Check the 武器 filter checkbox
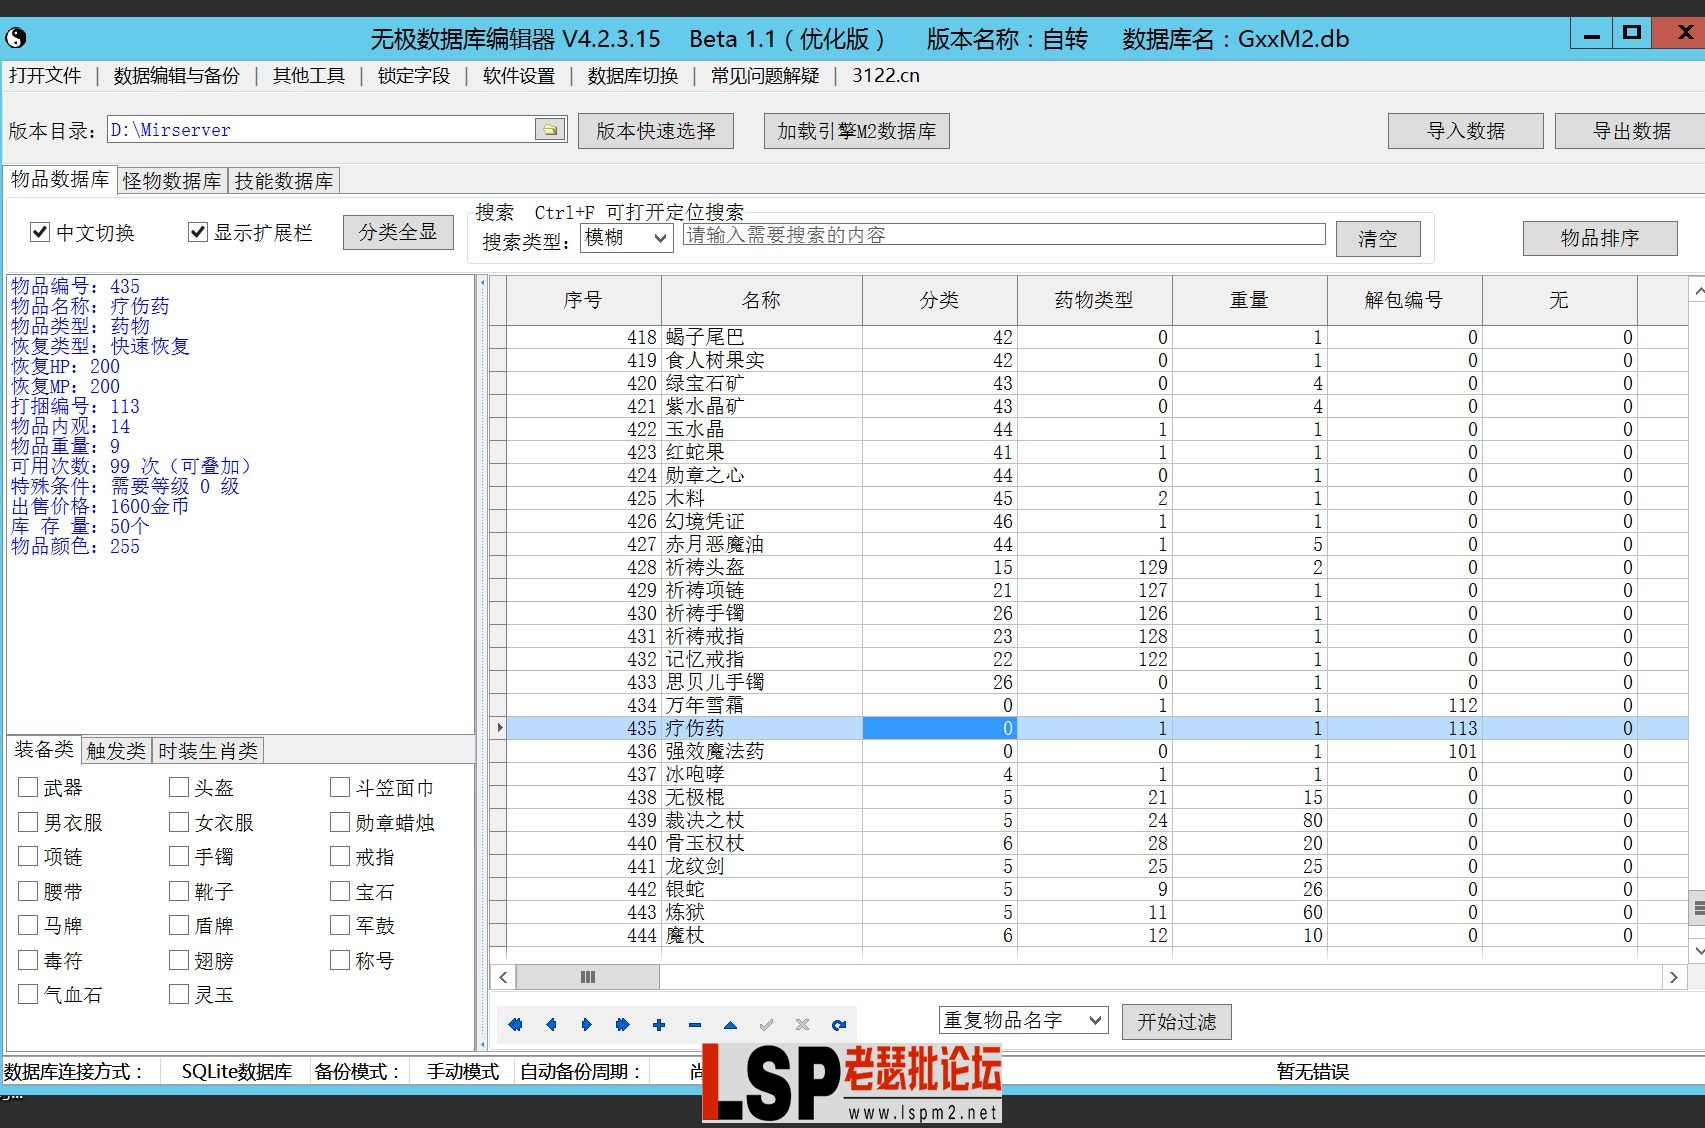Screen dimensions: 1705x1128 pos(27,787)
